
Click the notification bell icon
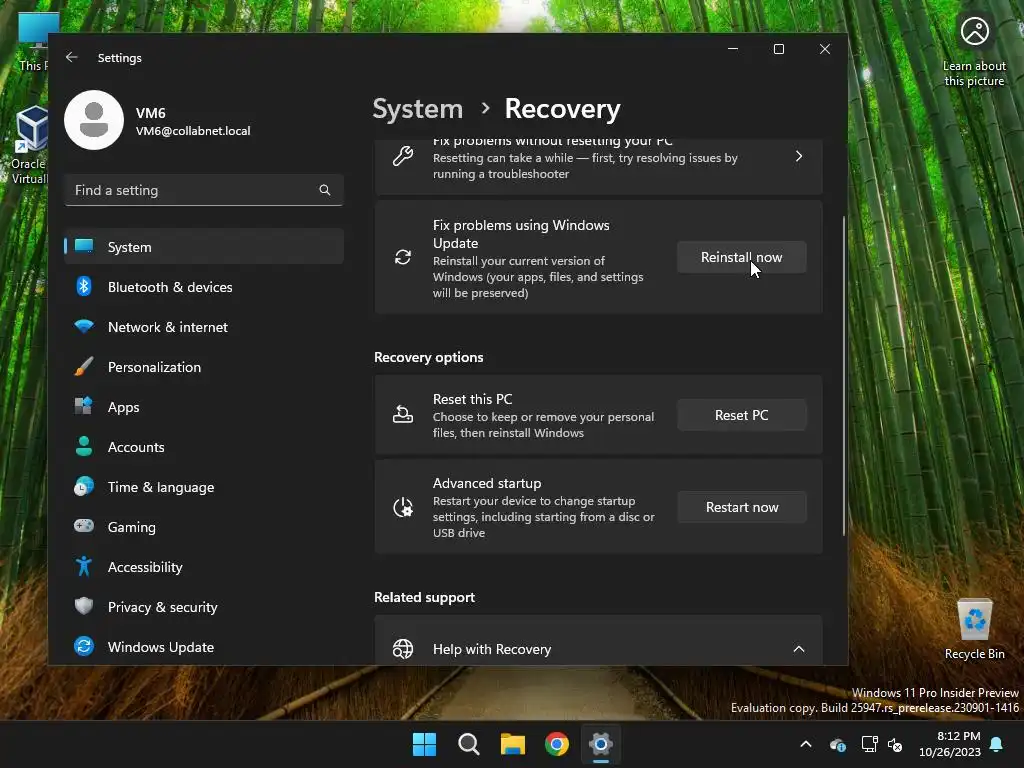tap(997, 744)
